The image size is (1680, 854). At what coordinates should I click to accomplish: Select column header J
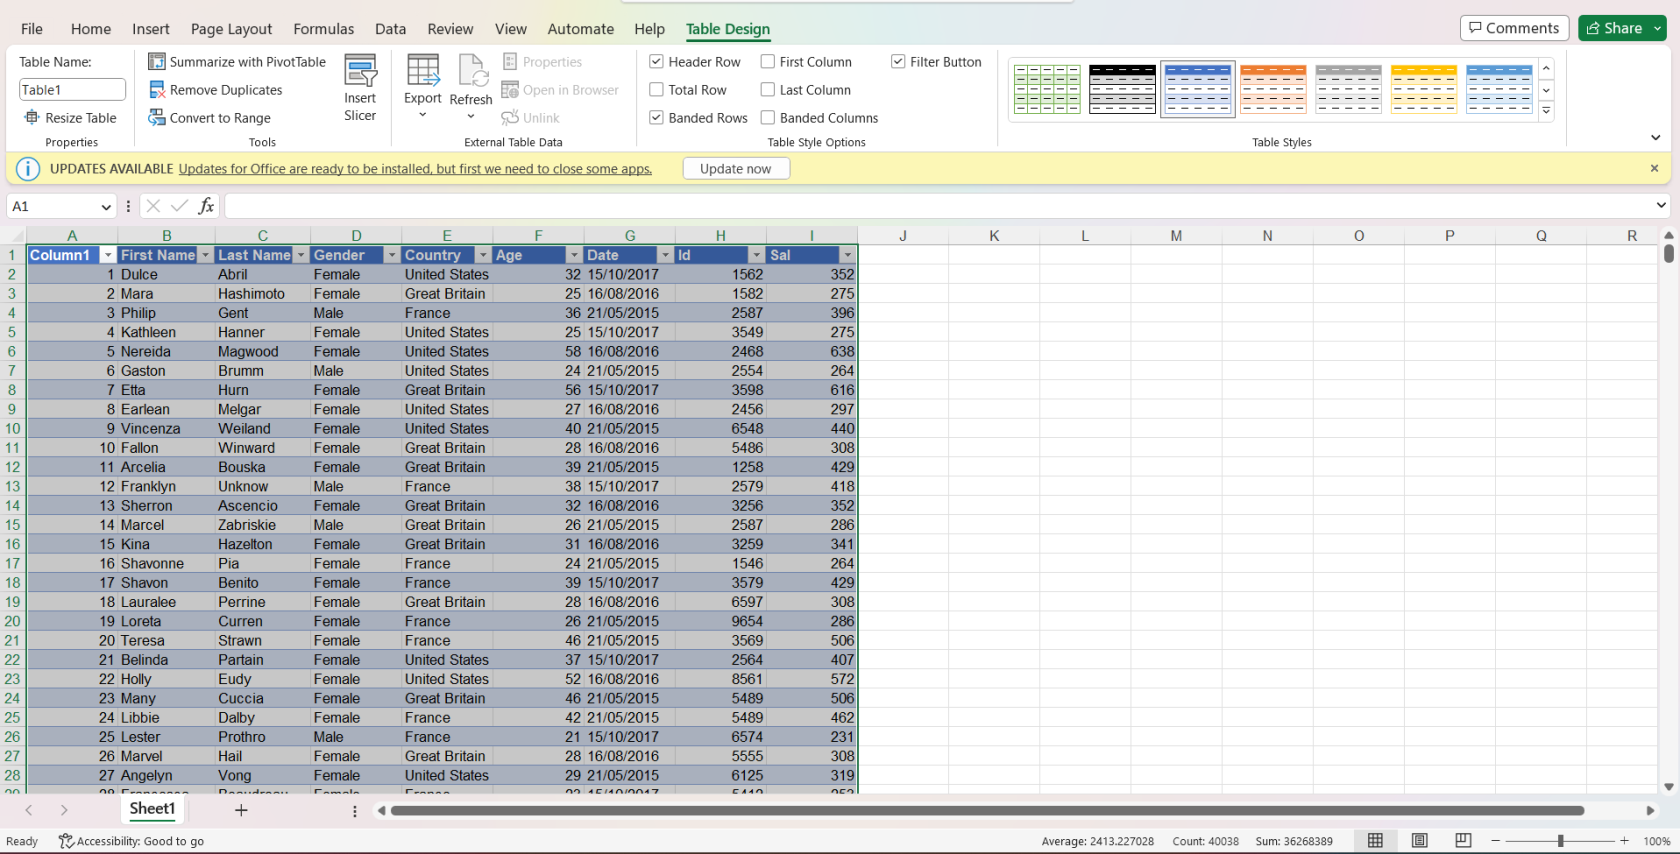(x=903, y=236)
